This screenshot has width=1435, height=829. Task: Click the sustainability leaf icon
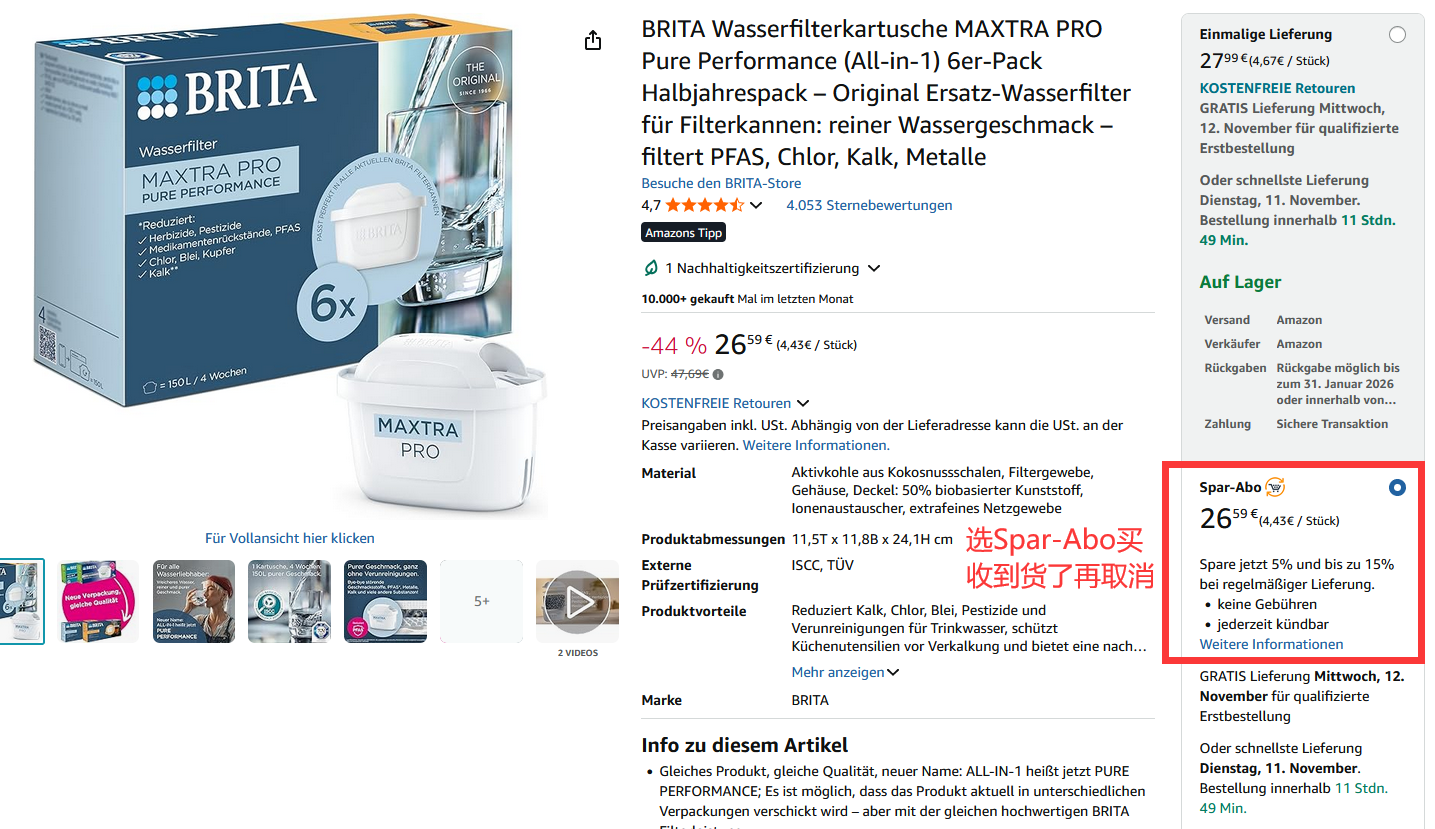[651, 268]
